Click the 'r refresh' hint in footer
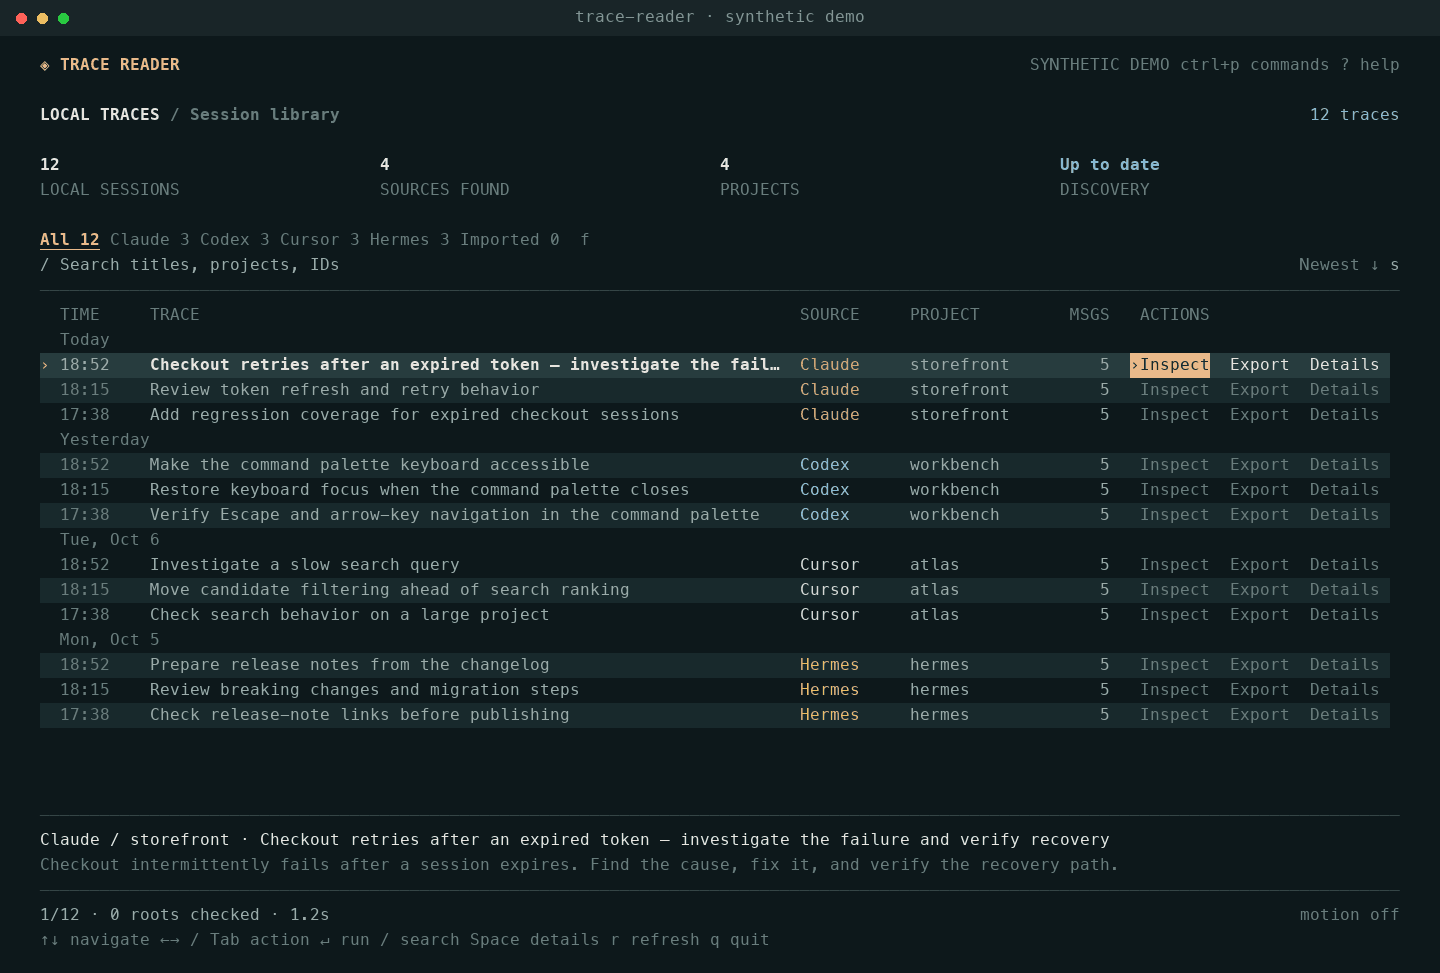 655,940
